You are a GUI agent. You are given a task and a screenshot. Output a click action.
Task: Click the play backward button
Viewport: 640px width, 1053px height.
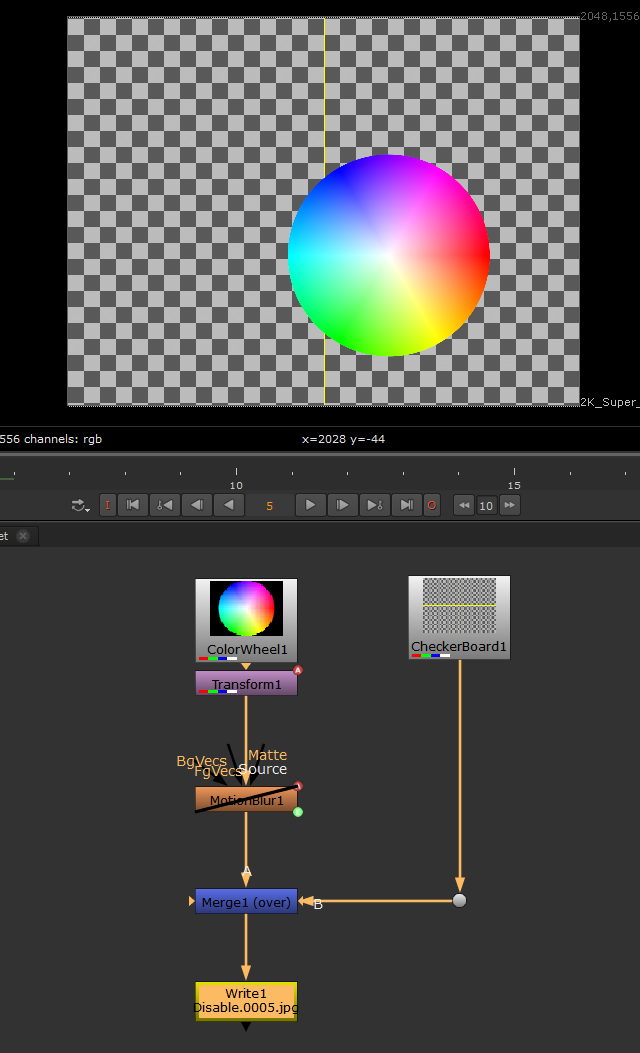coord(229,505)
